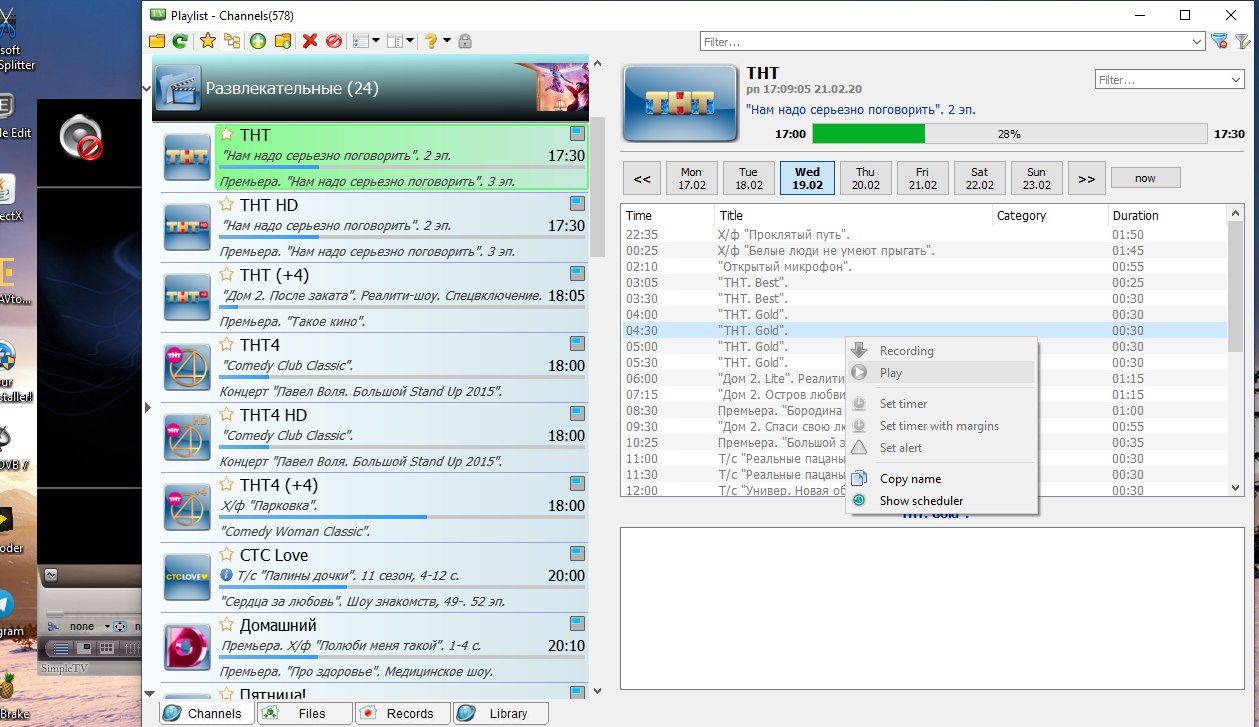Screen dimensions: 1259x727
Task: Refresh playlist with the green arrow icon
Action: (180, 41)
